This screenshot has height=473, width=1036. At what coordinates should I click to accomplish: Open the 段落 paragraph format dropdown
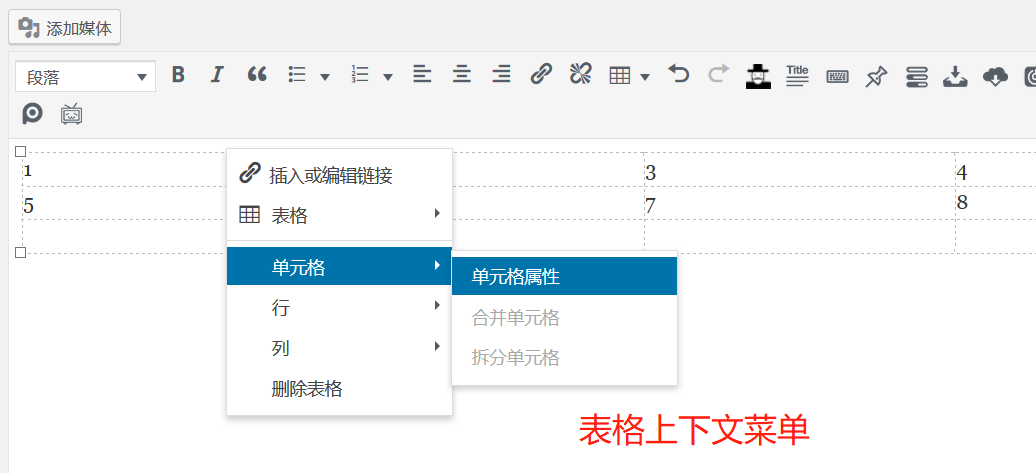tap(85, 76)
